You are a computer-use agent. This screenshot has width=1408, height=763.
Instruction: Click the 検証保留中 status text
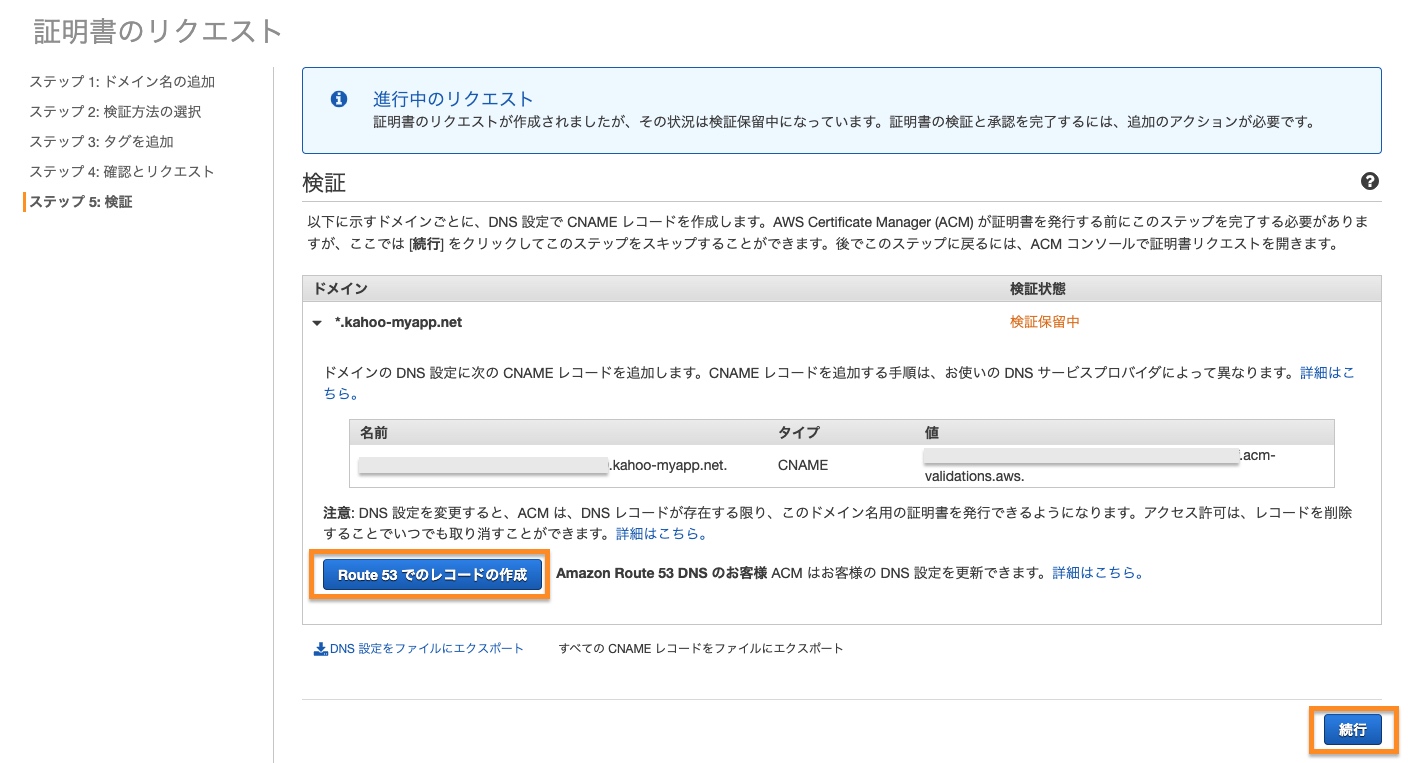(1044, 322)
